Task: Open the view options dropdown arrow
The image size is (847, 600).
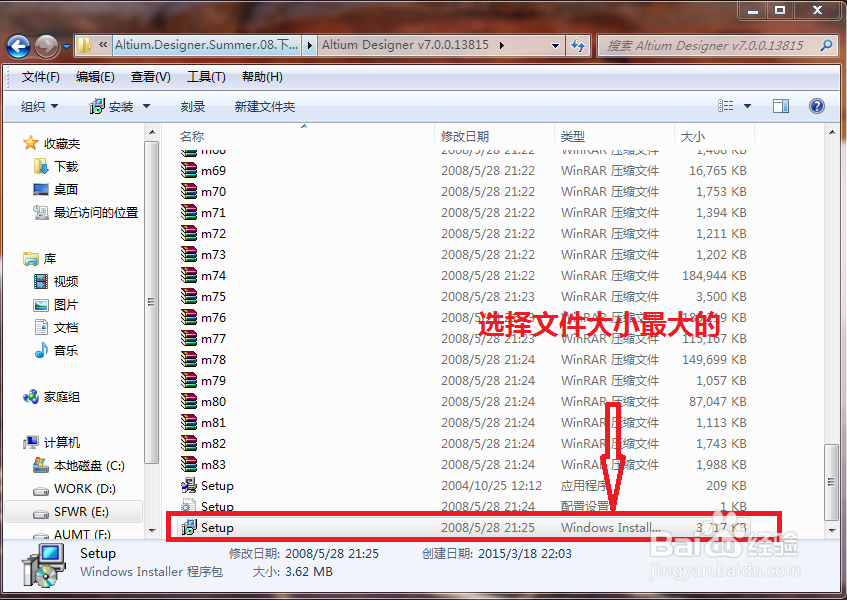Action: (x=748, y=106)
